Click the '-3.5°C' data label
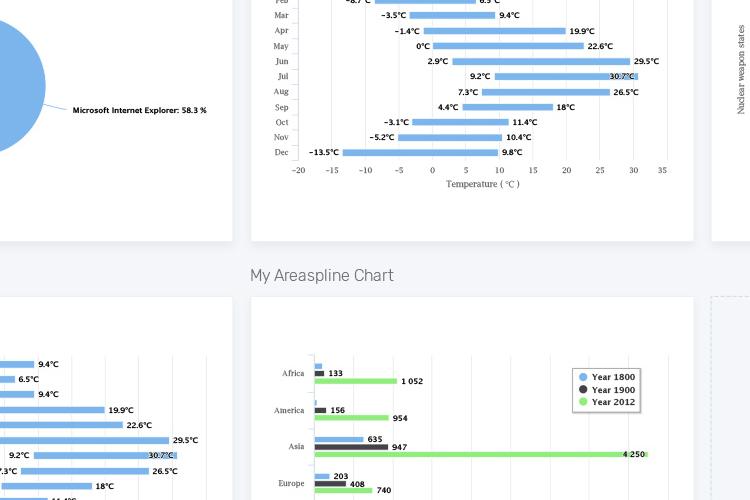 point(394,15)
